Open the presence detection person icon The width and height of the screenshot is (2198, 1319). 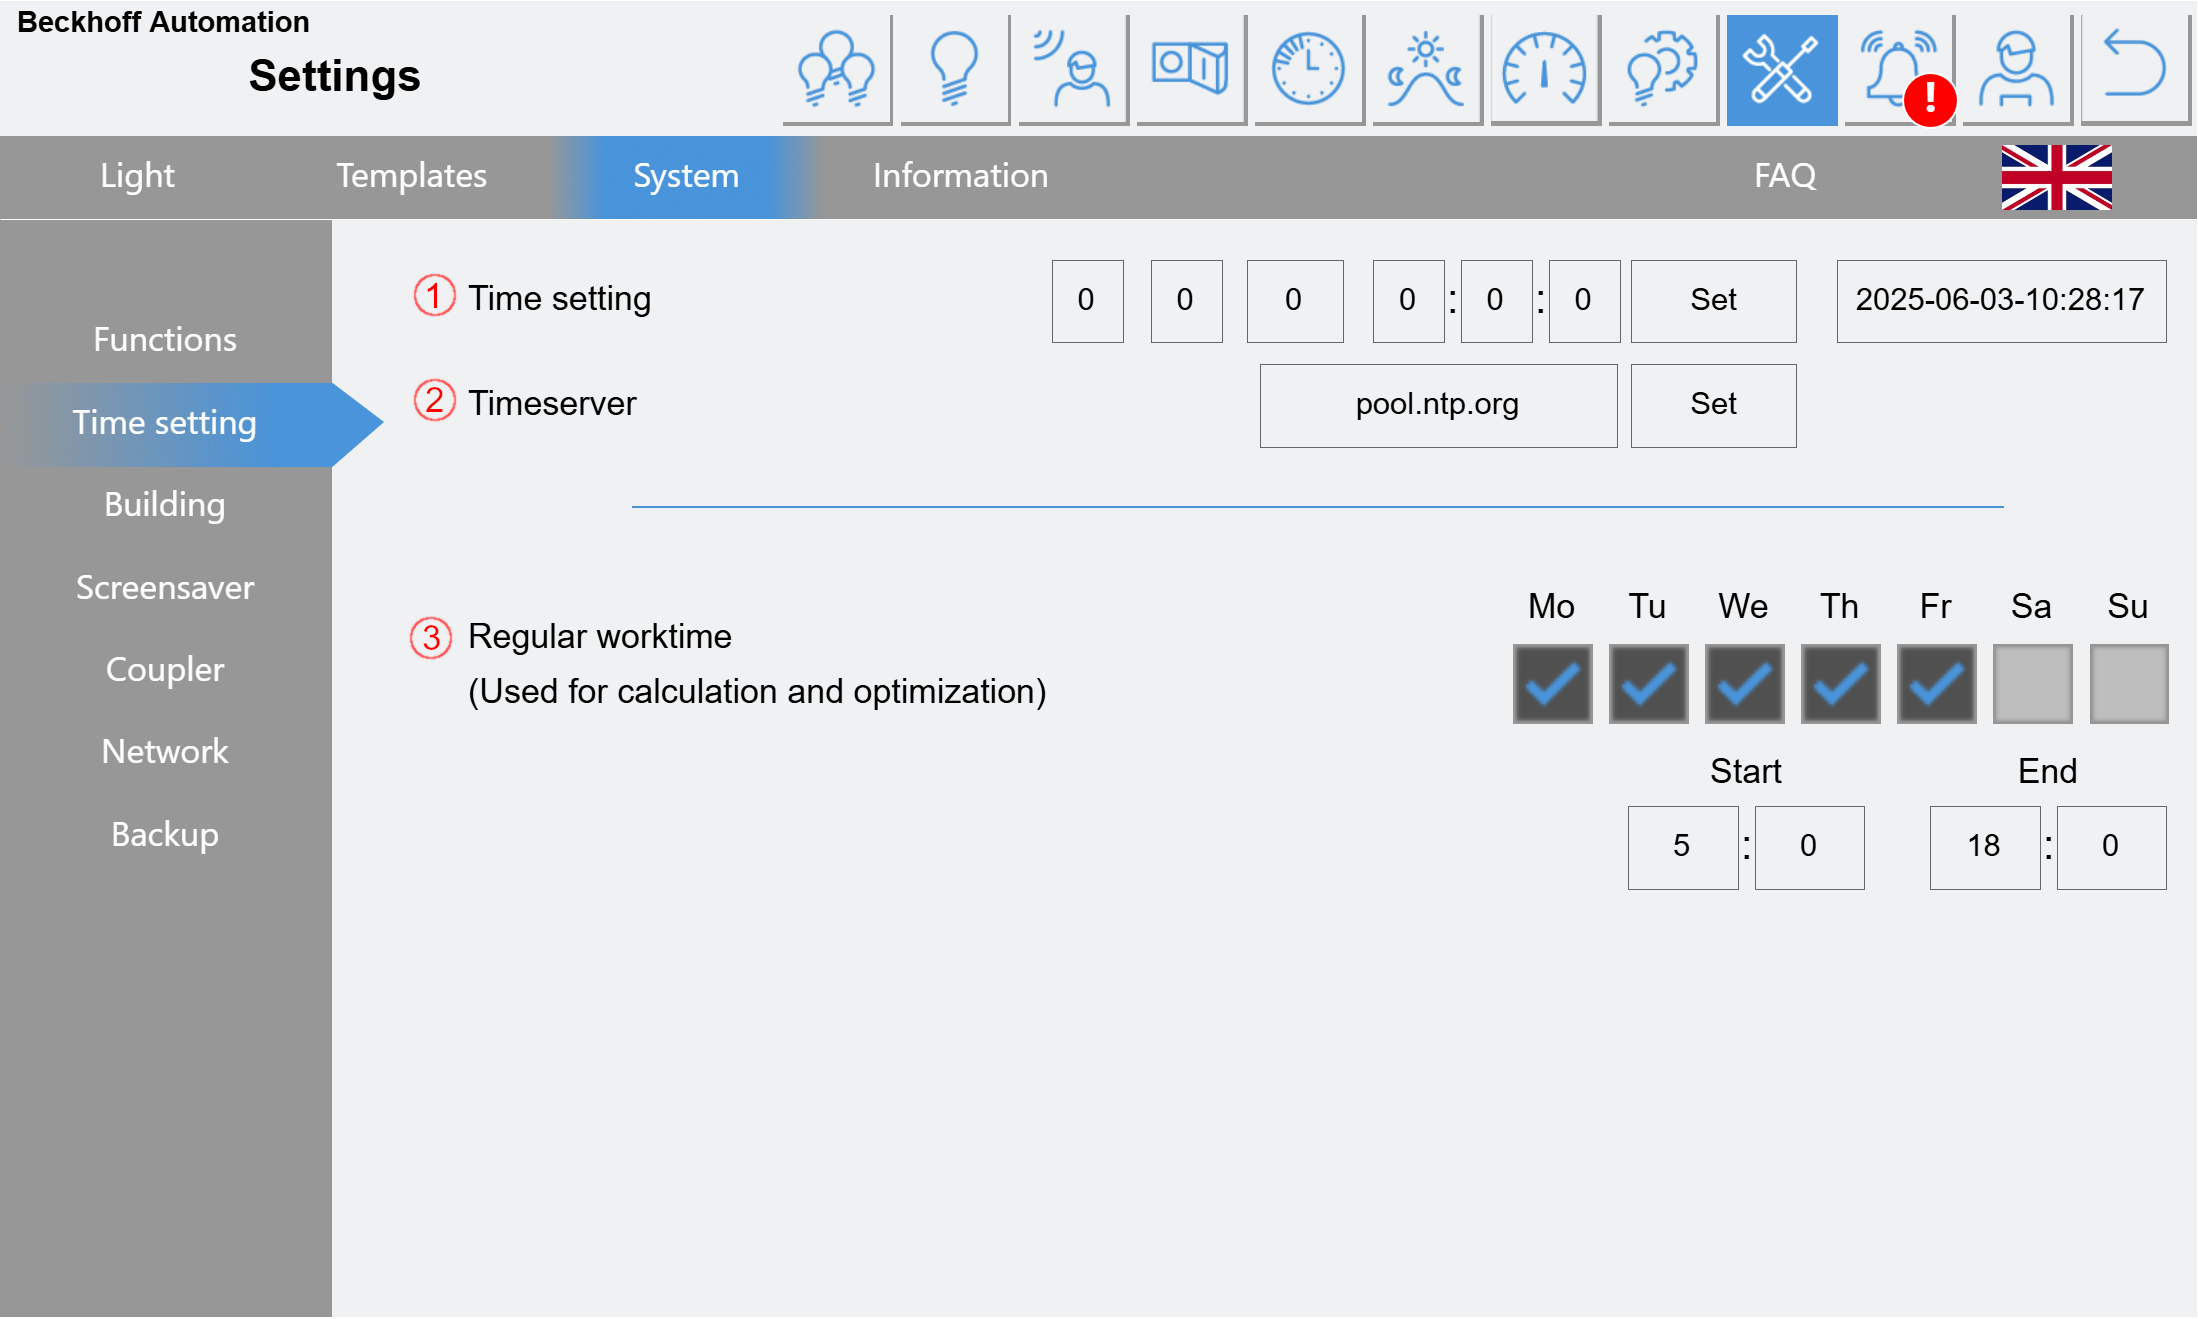(1073, 70)
